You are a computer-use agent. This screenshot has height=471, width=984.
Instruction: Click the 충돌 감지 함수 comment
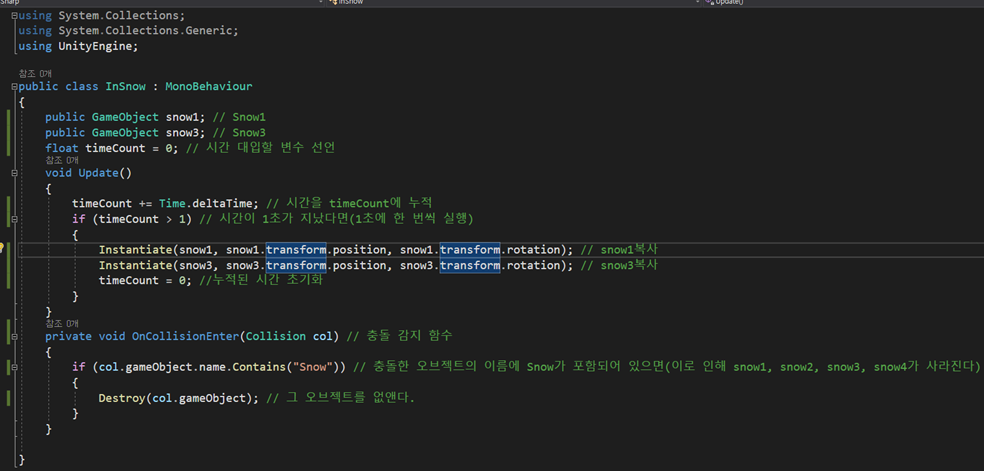(399, 336)
